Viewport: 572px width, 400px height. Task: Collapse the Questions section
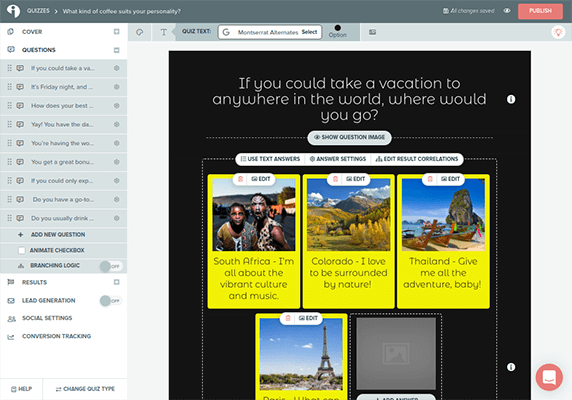(x=116, y=50)
